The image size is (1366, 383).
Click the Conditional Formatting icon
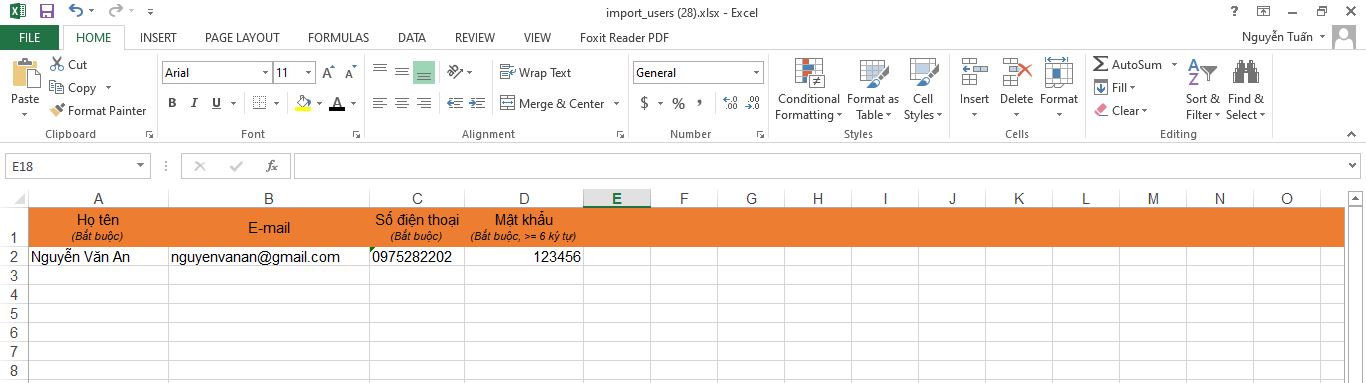(x=808, y=73)
